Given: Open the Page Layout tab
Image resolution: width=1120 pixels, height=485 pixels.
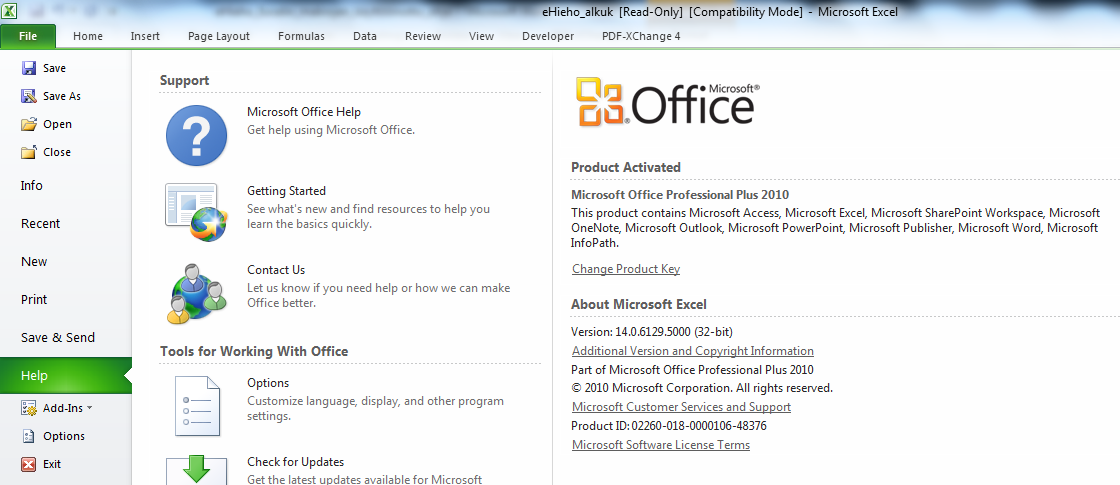Looking at the screenshot, I should click(219, 36).
